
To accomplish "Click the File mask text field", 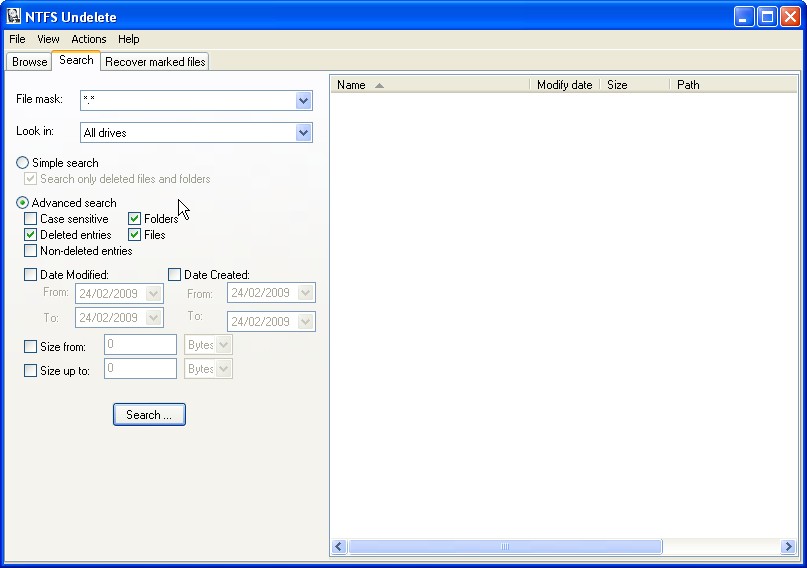I will [188, 100].
